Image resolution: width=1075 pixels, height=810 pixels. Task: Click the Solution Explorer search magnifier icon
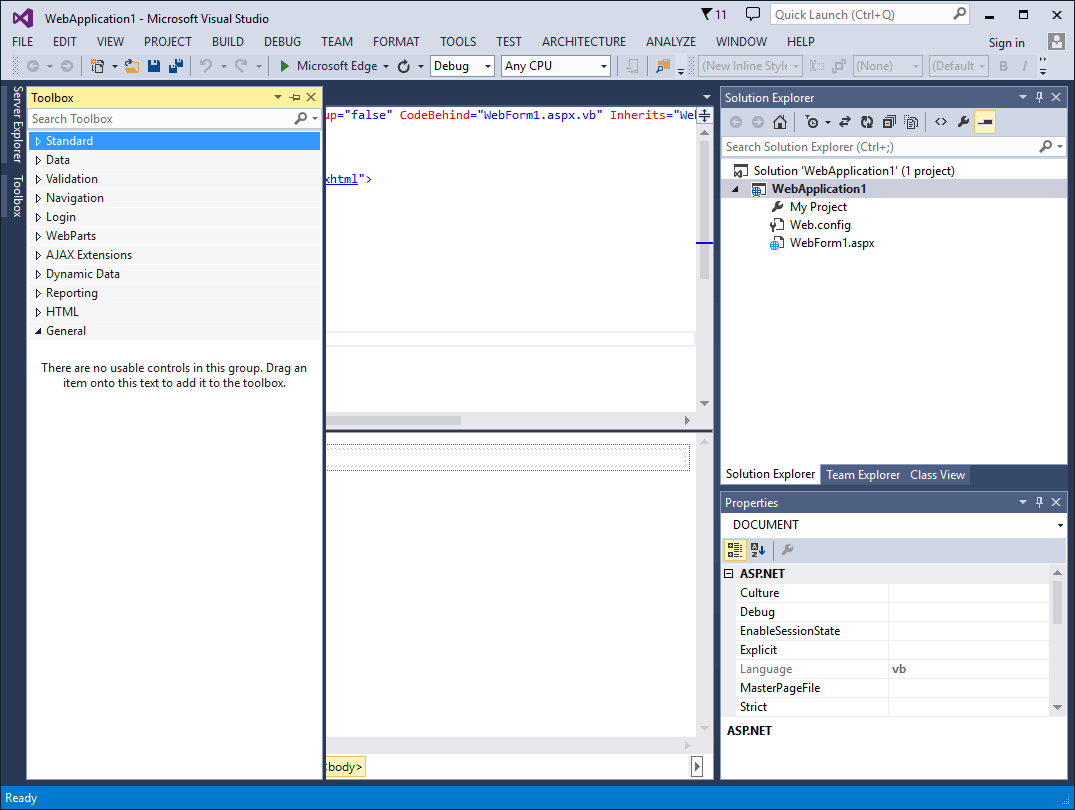click(1046, 146)
